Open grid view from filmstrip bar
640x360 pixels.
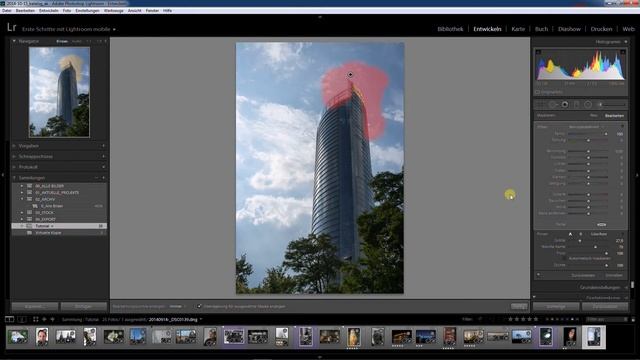point(36,319)
